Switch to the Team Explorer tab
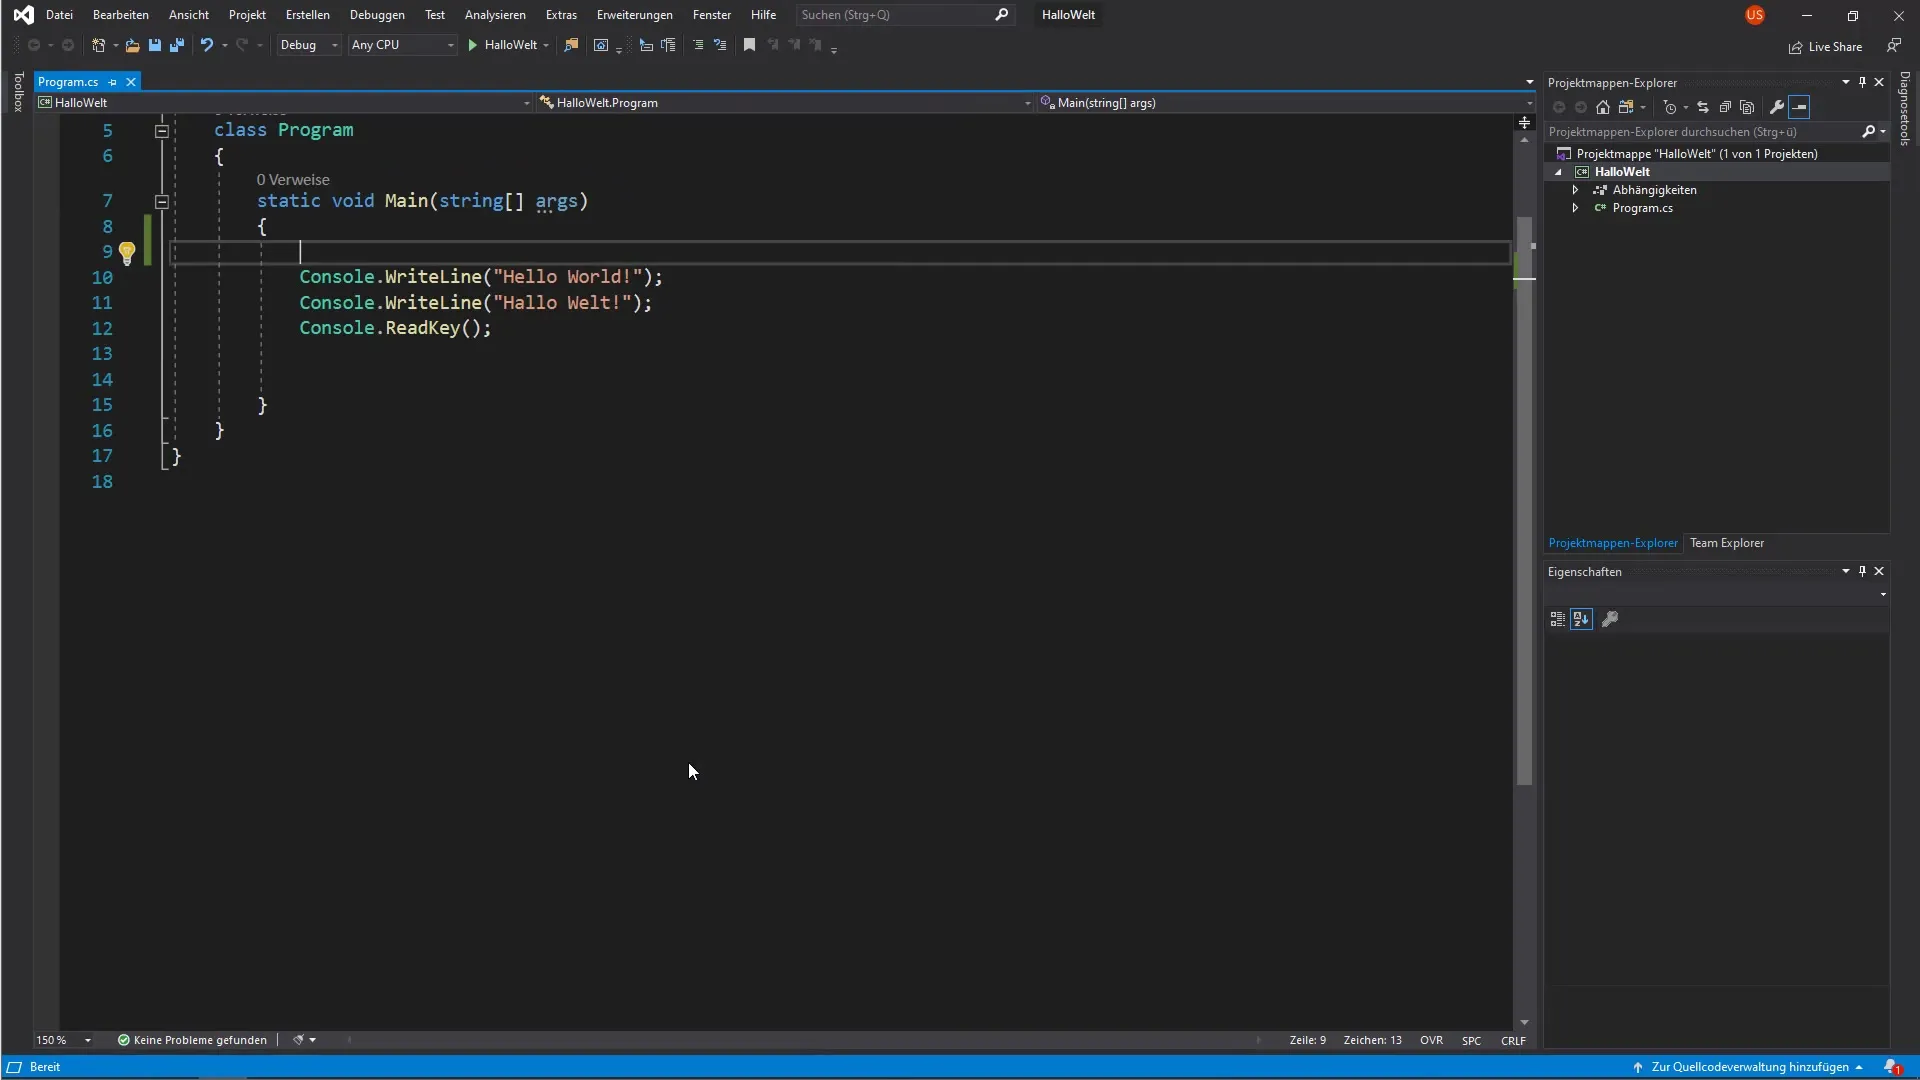This screenshot has width=1920, height=1080. point(1727,543)
